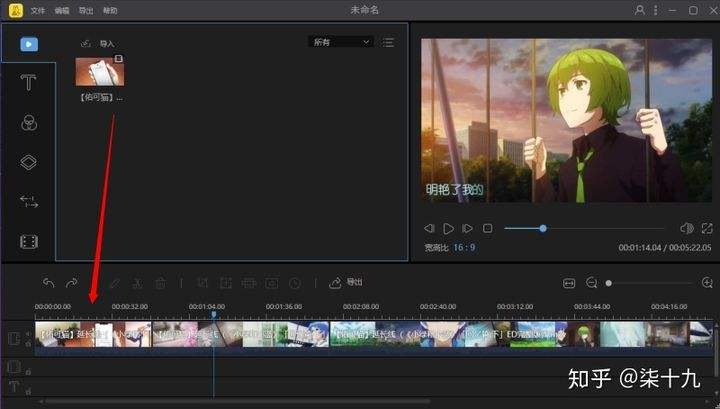
Task: Click the yellow app logo icon
Action: (x=16, y=10)
